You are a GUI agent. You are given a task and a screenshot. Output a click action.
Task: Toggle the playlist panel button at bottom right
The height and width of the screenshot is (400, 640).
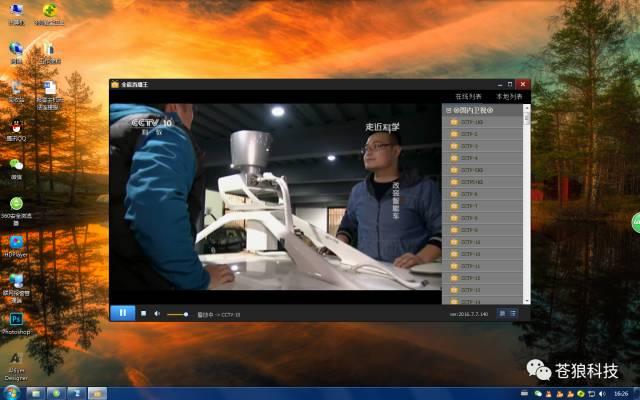point(514,313)
